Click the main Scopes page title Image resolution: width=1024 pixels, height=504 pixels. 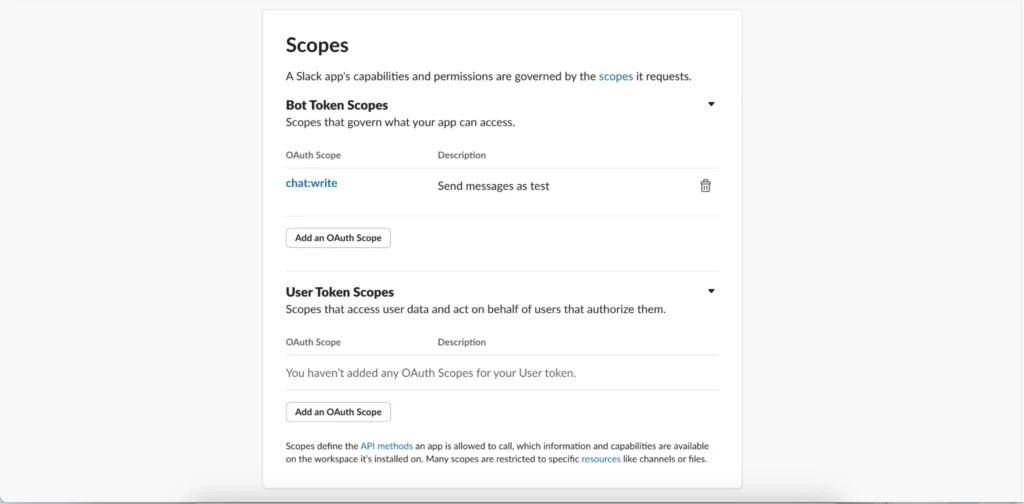click(317, 45)
